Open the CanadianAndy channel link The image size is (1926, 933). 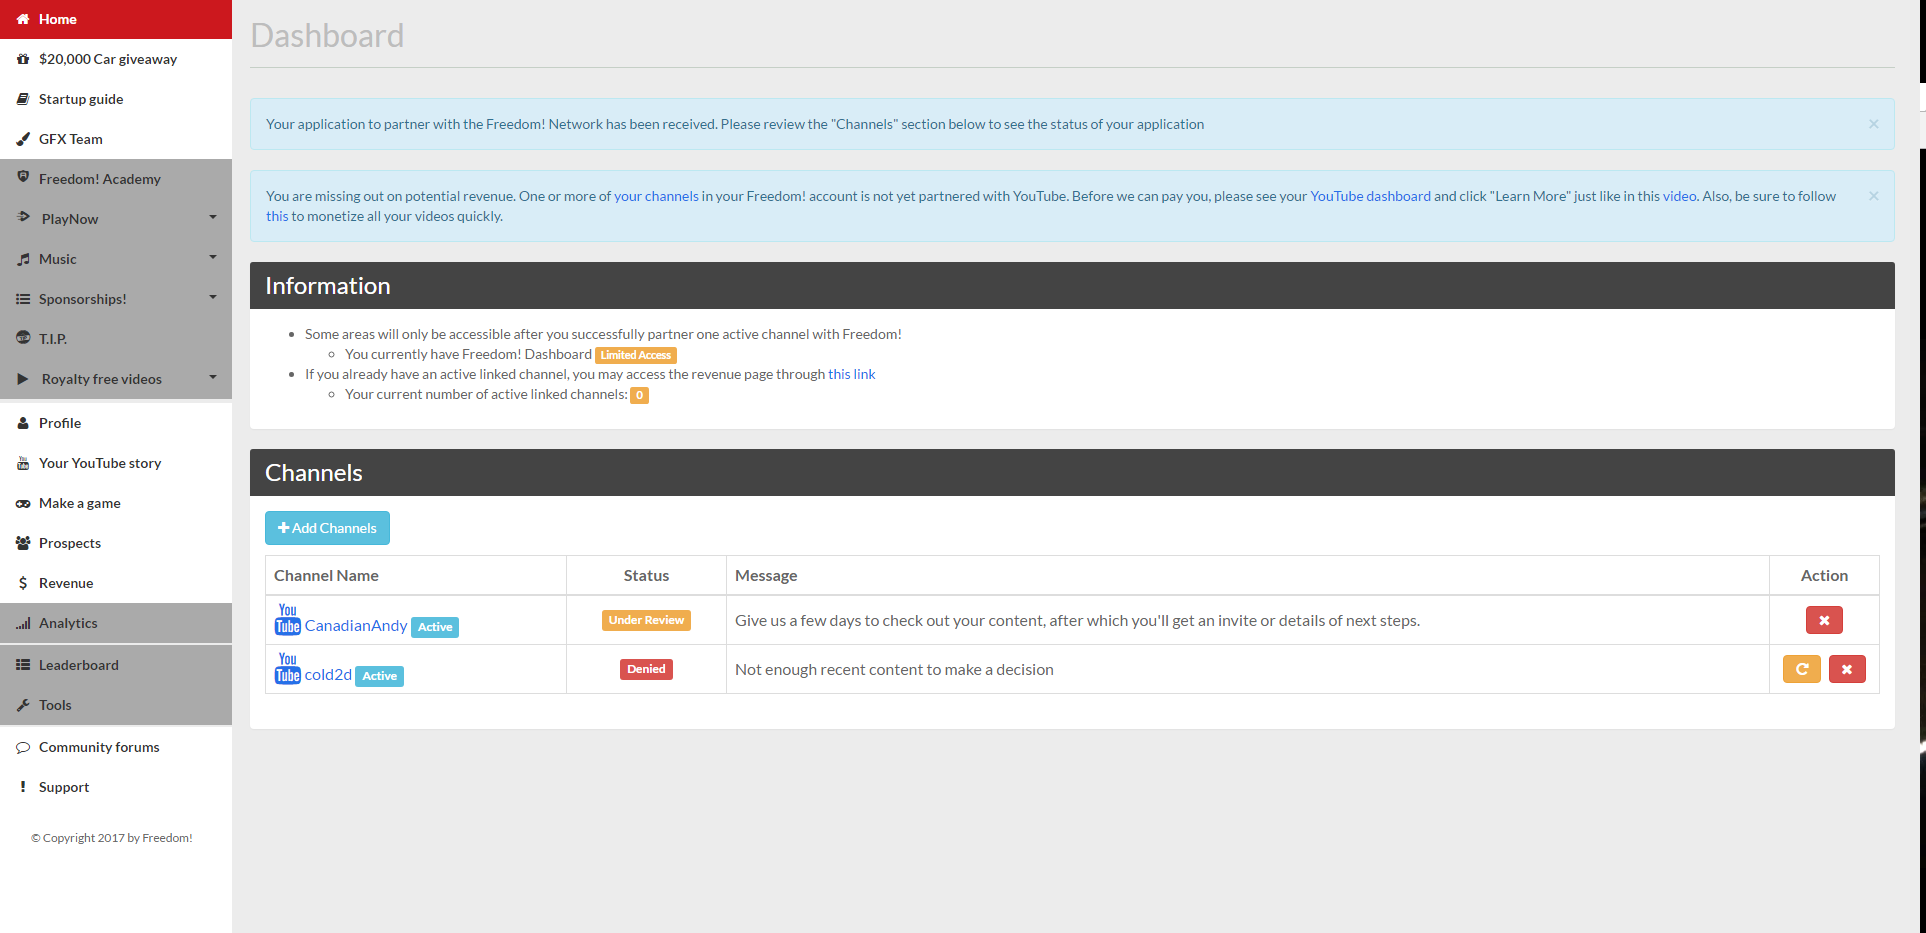(x=356, y=625)
